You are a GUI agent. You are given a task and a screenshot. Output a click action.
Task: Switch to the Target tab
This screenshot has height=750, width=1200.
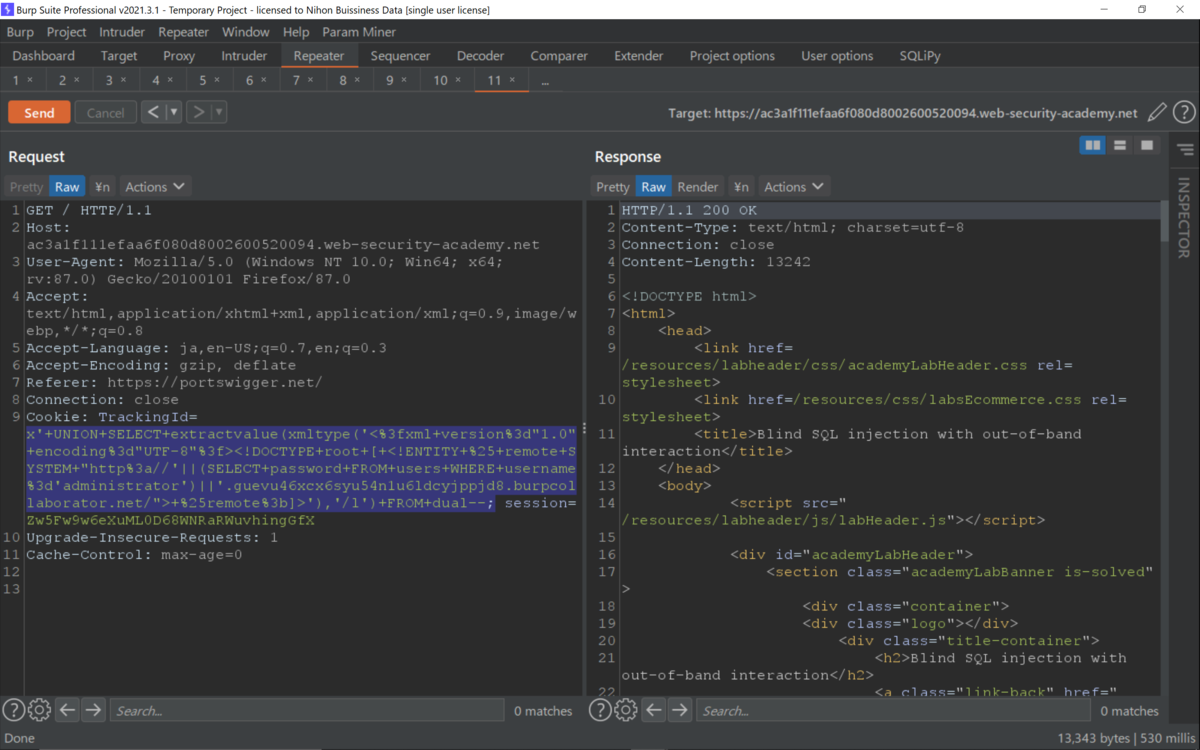tap(119, 56)
